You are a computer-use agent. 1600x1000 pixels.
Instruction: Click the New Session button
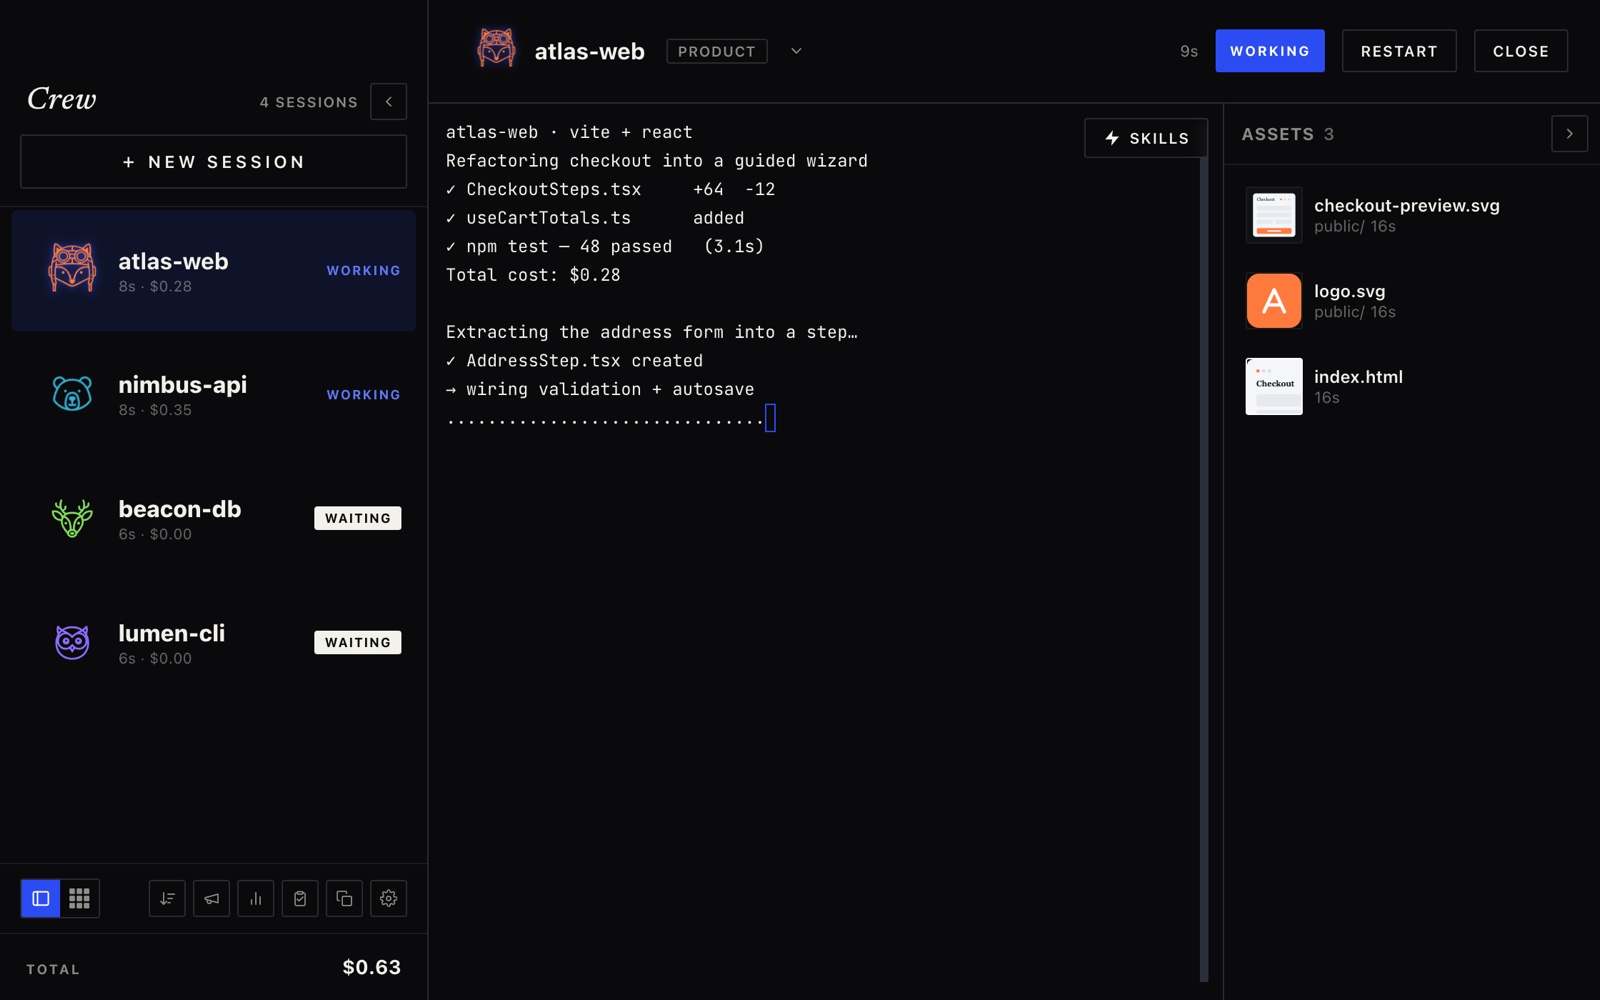pos(213,162)
